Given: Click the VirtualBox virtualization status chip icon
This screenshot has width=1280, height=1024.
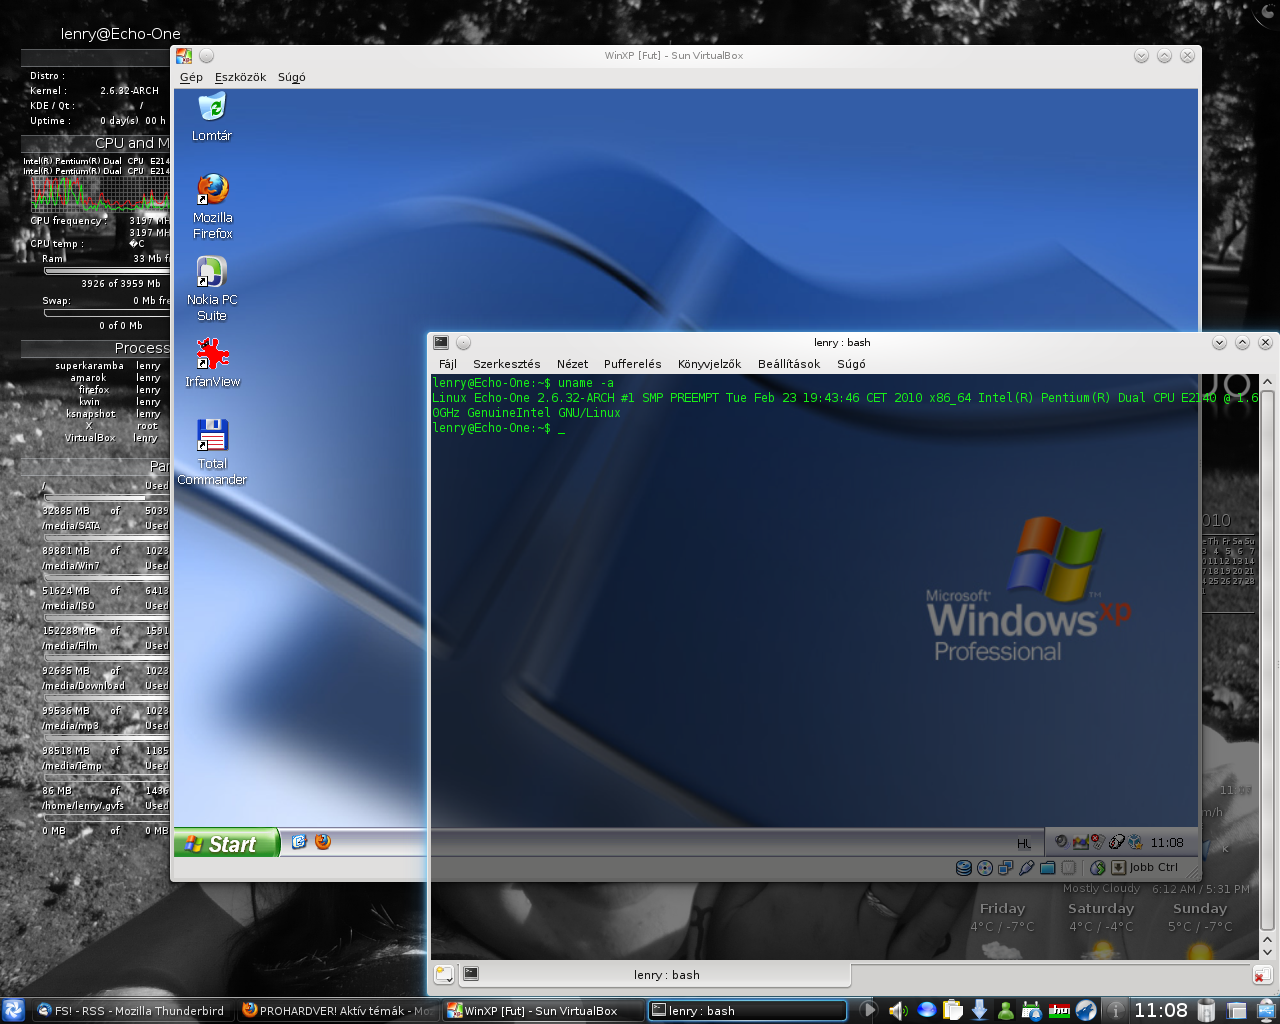Looking at the screenshot, I should tap(1069, 868).
